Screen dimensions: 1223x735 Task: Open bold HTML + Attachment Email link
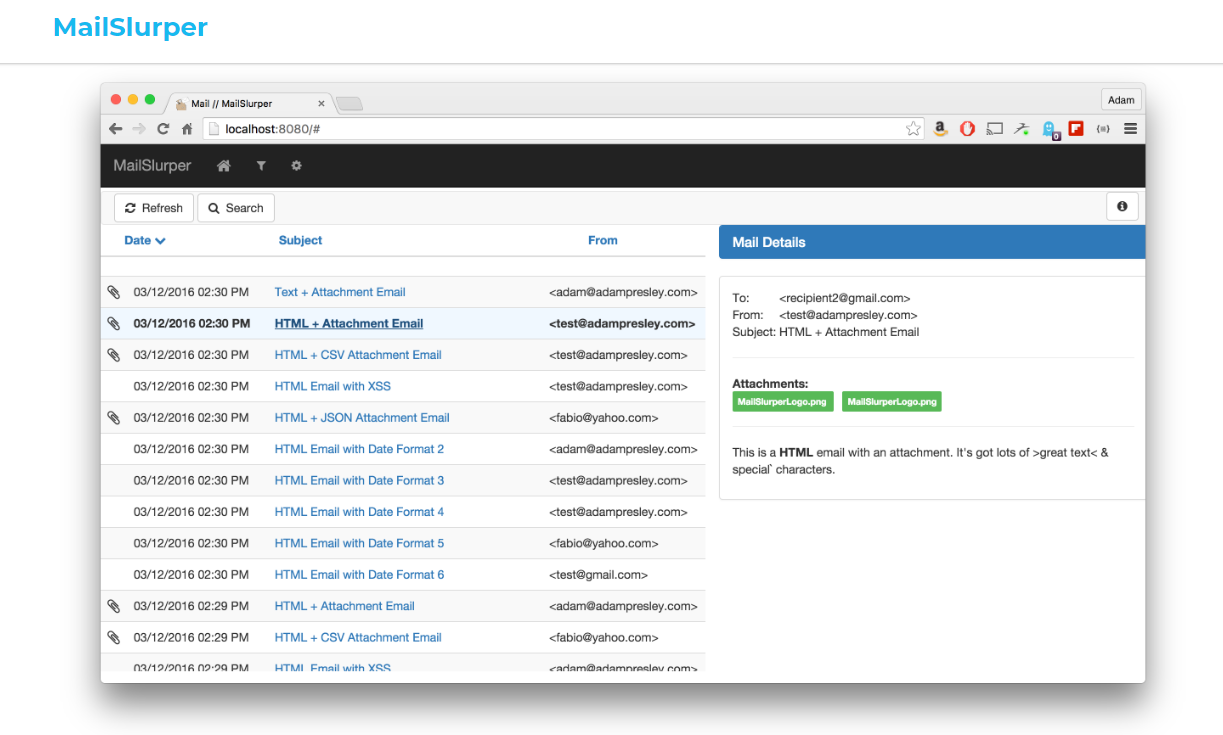(348, 324)
